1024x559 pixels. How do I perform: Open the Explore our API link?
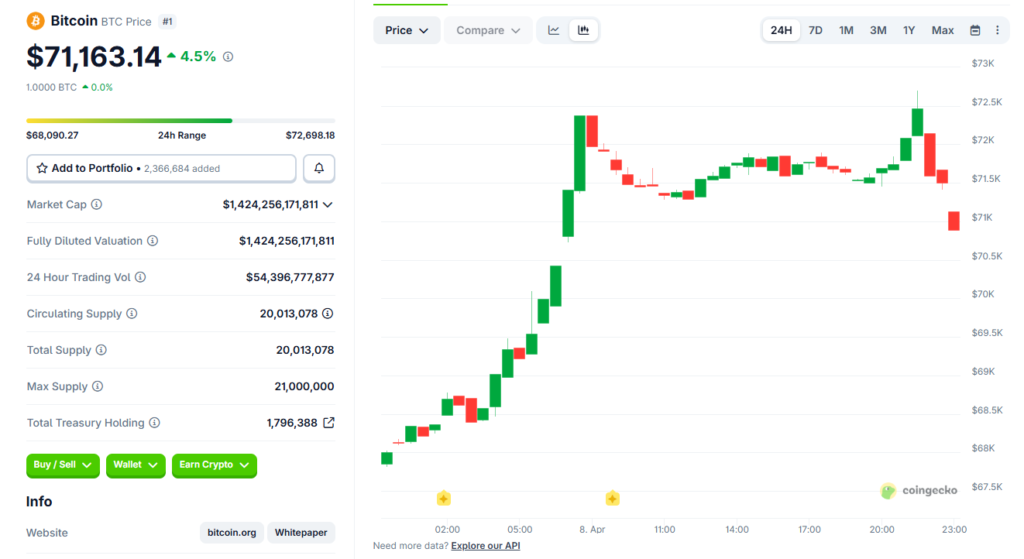click(485, 546)
